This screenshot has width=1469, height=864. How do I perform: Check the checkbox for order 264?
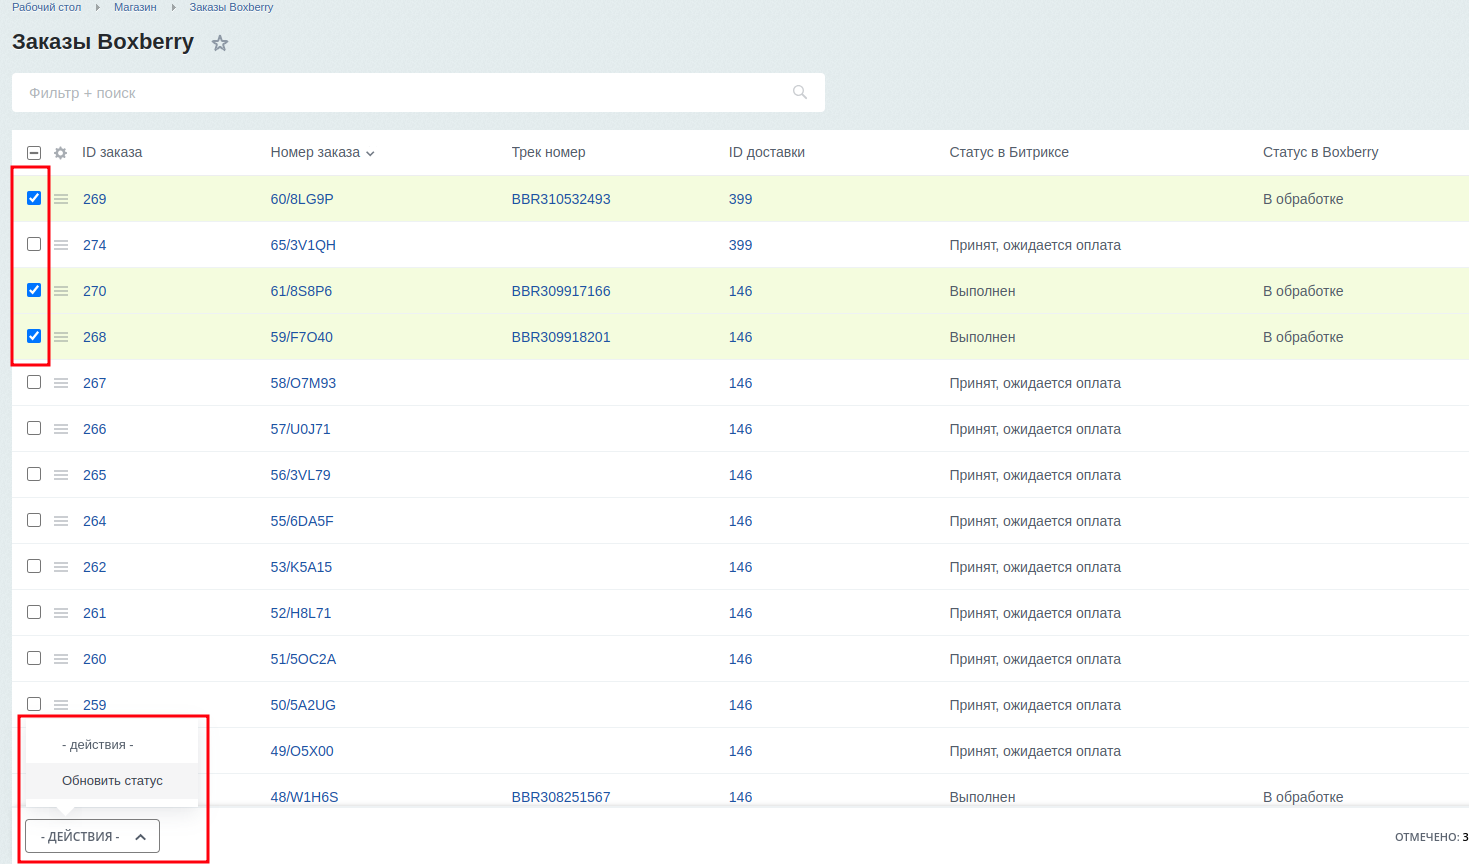[x=34, y=520]
